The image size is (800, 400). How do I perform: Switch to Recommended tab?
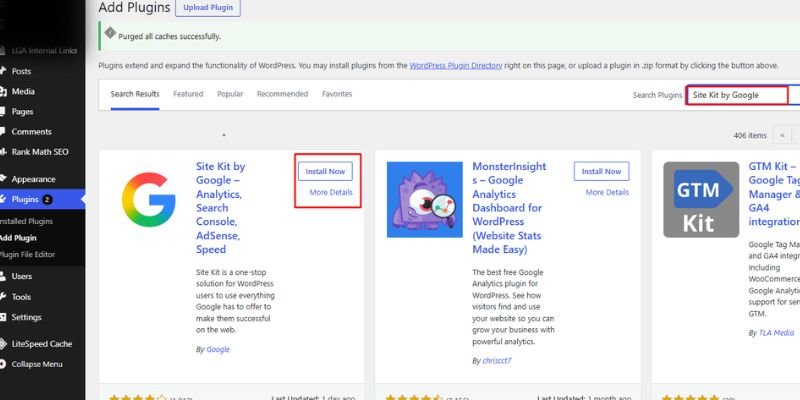coord(282,94)
